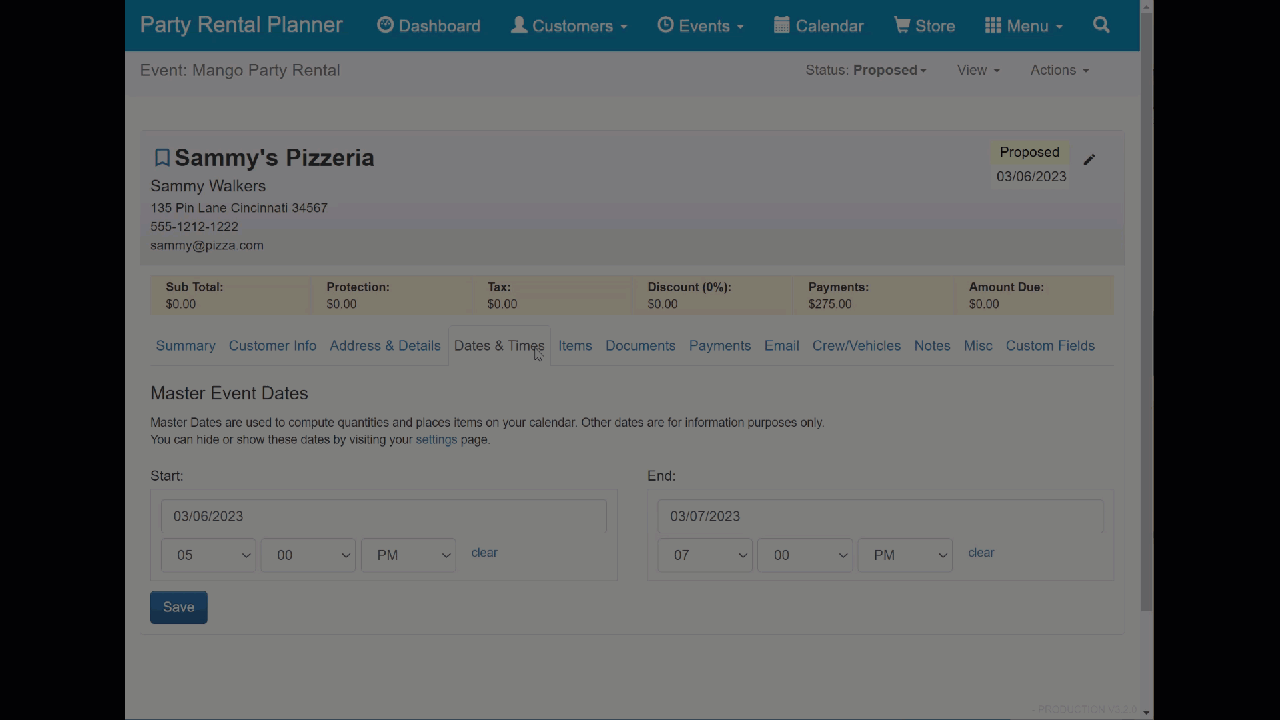Switch to the Customer Info tab
Screen dimensions: 1280x720
272,346
